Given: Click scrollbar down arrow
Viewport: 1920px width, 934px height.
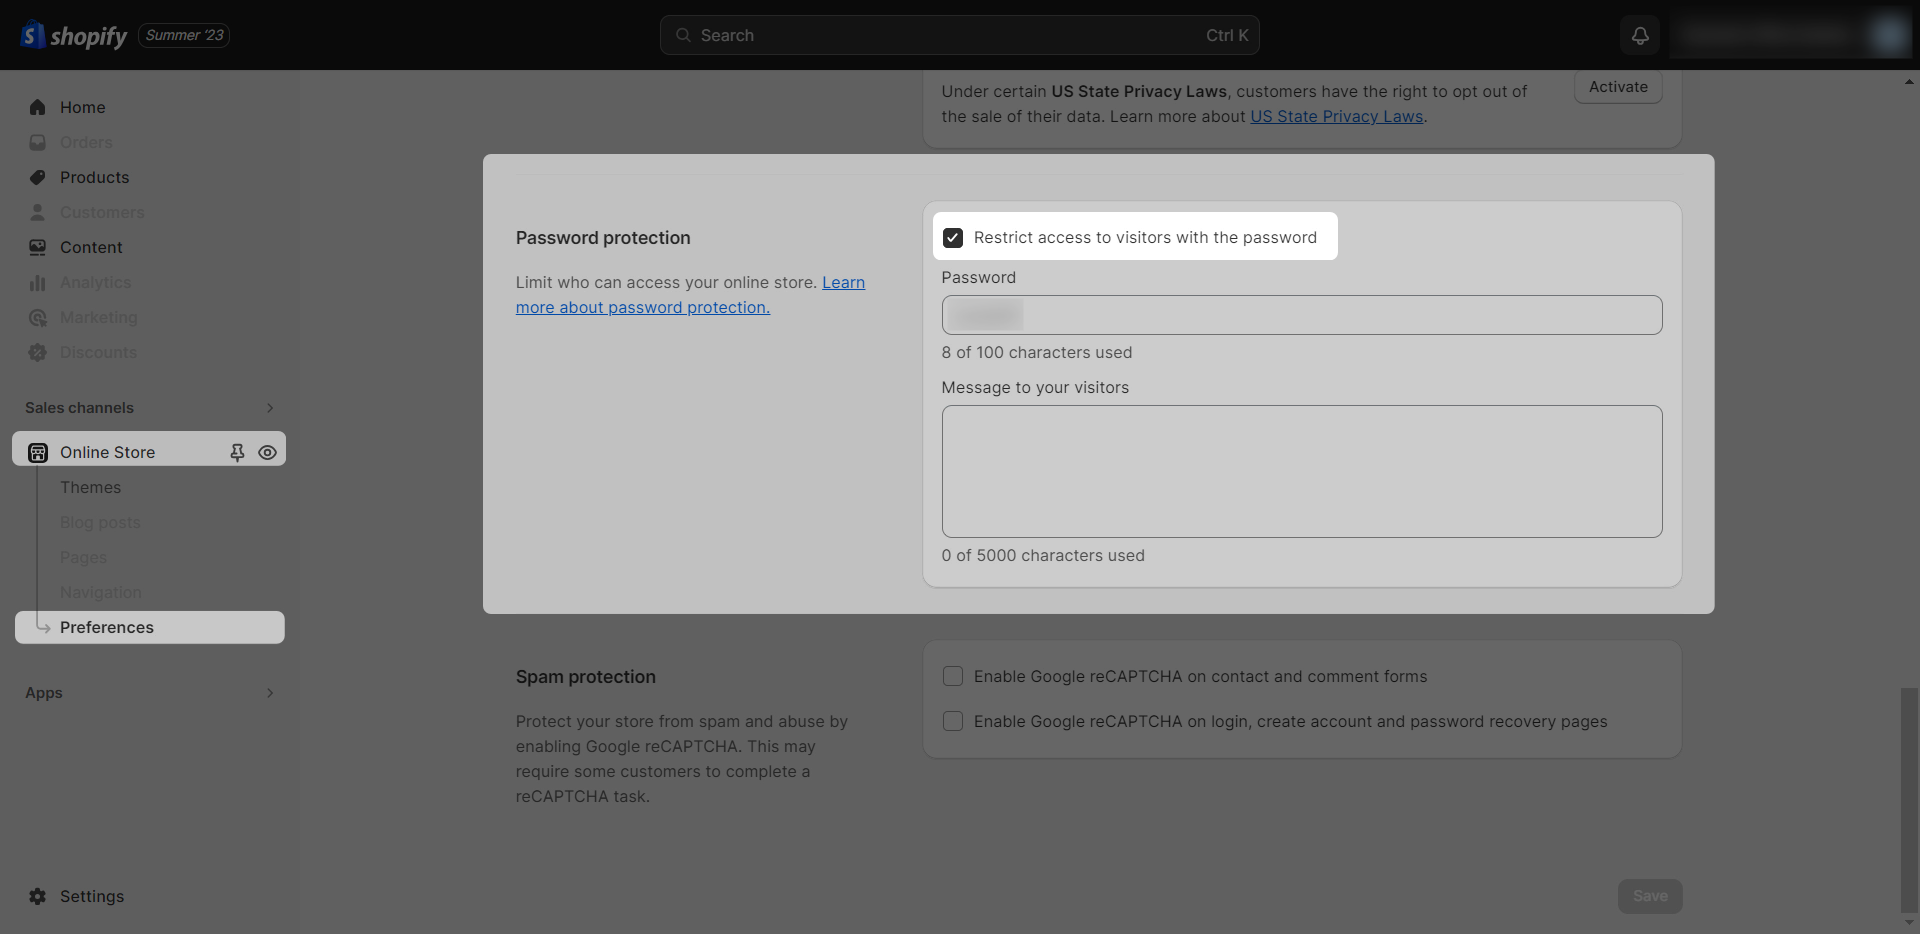Looking at the screenshot, I should 1910,923.
